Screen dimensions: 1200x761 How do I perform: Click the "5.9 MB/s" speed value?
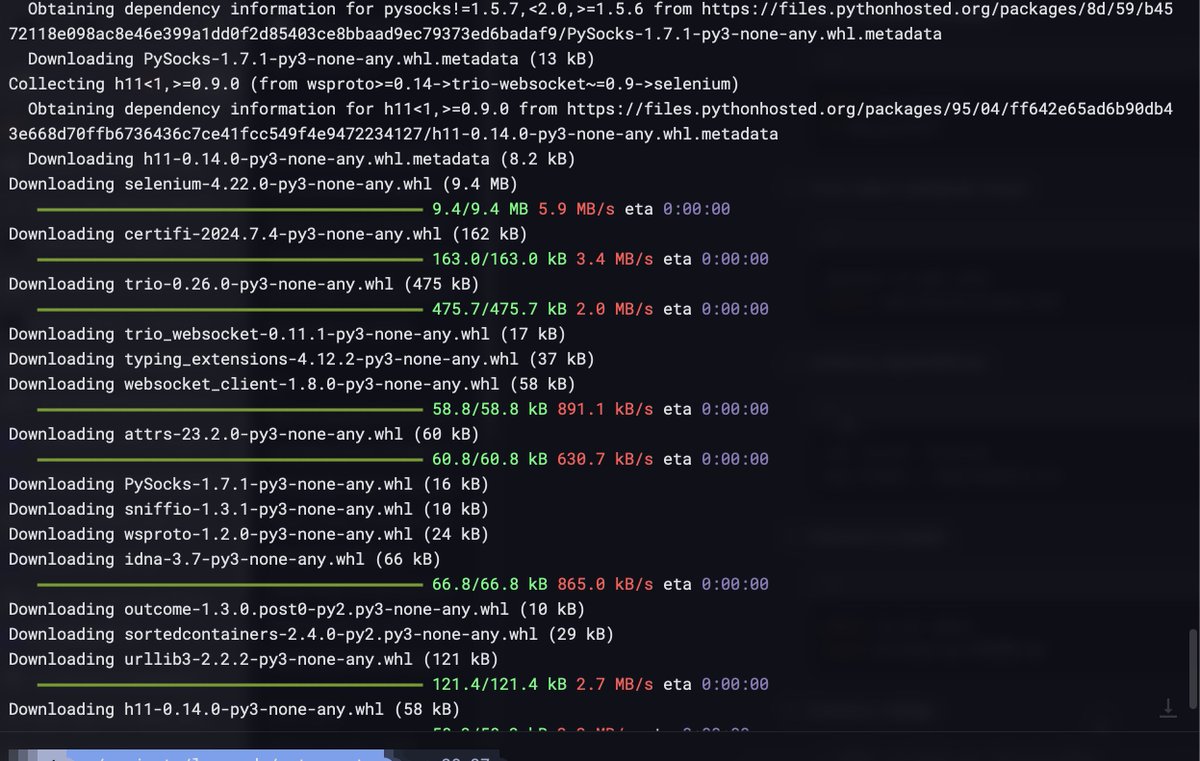point(576,209)
